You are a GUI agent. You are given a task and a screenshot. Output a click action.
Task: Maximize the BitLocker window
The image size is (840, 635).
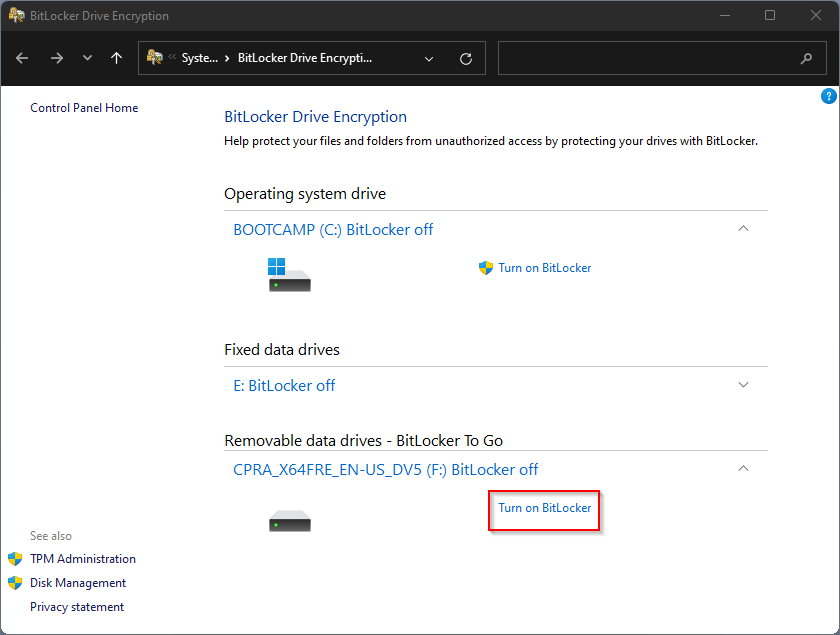[770, 16]
